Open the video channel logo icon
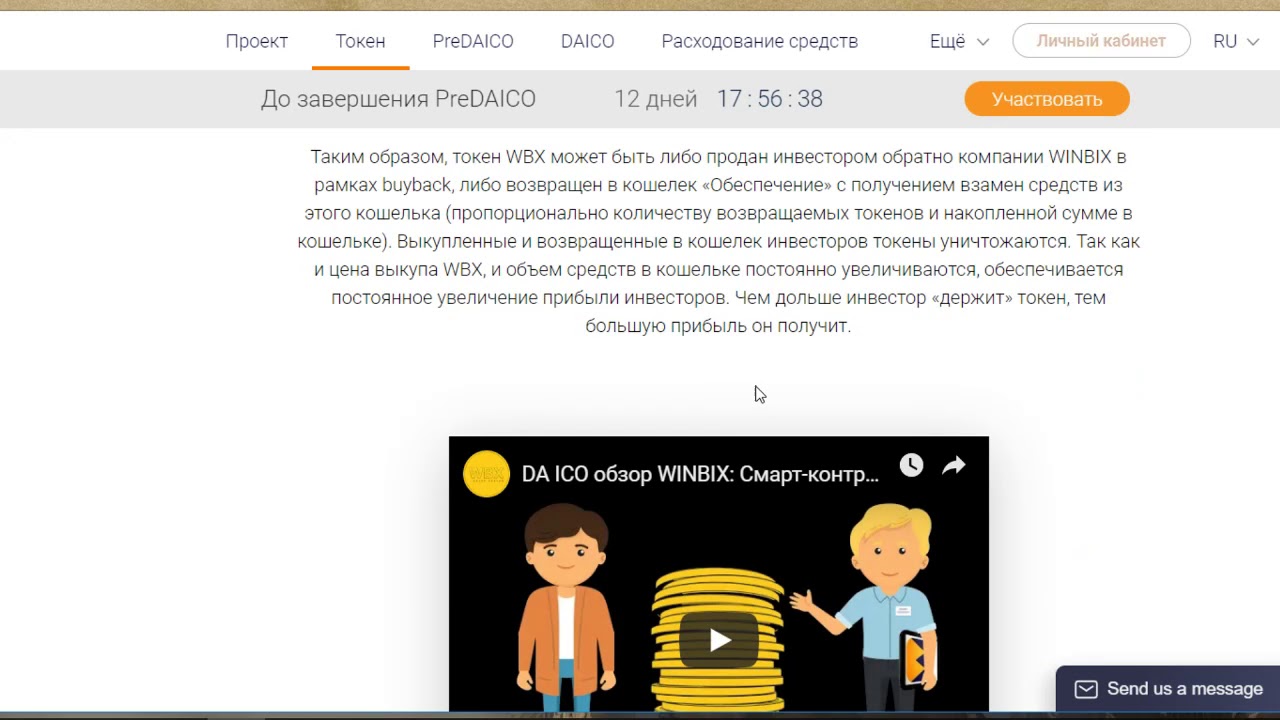This screenshot has height=720, width=1280. [486, 474]
